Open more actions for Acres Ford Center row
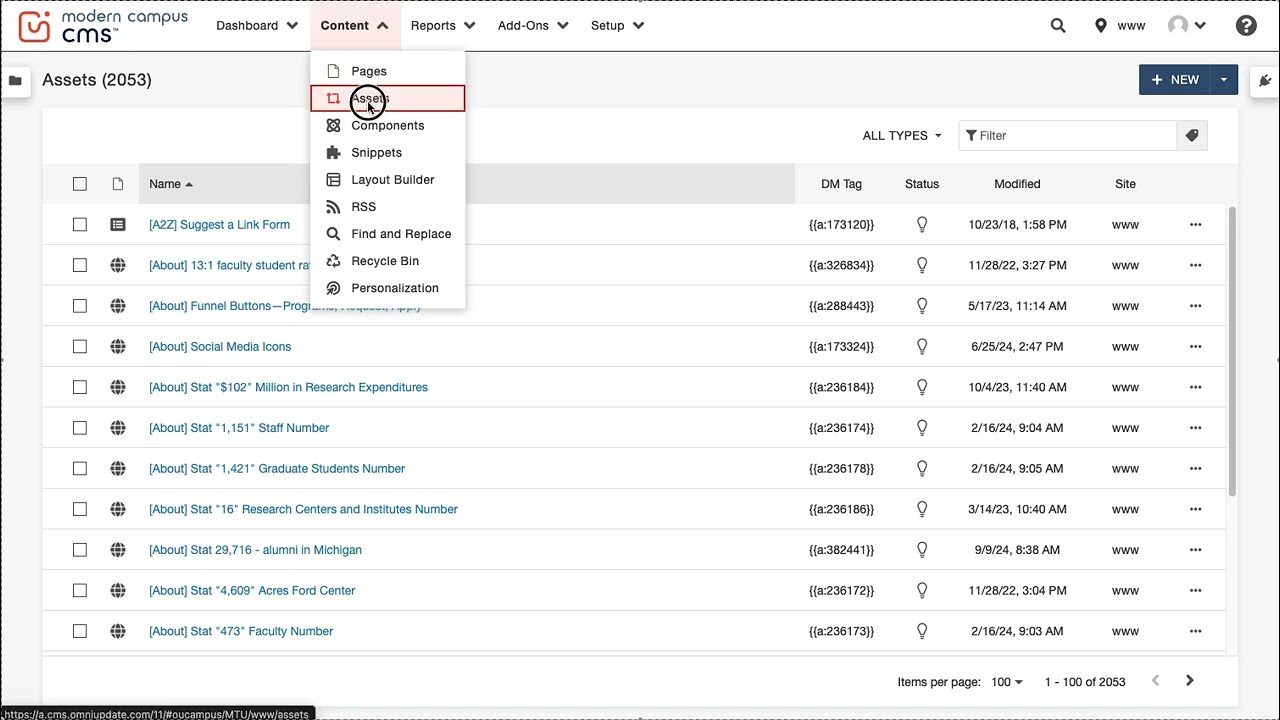The width and height of the screenshot is (1280, 720). click(x=1195, y=591)
